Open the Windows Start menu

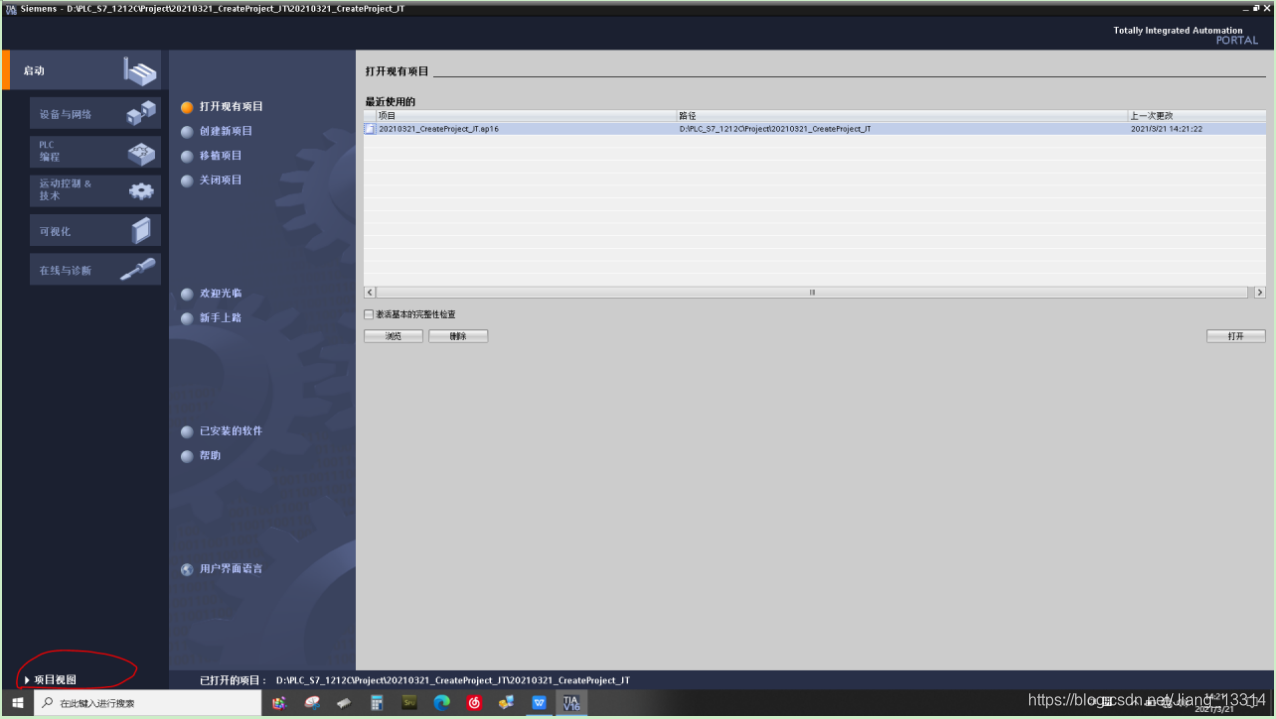click(x=17, y=703)
